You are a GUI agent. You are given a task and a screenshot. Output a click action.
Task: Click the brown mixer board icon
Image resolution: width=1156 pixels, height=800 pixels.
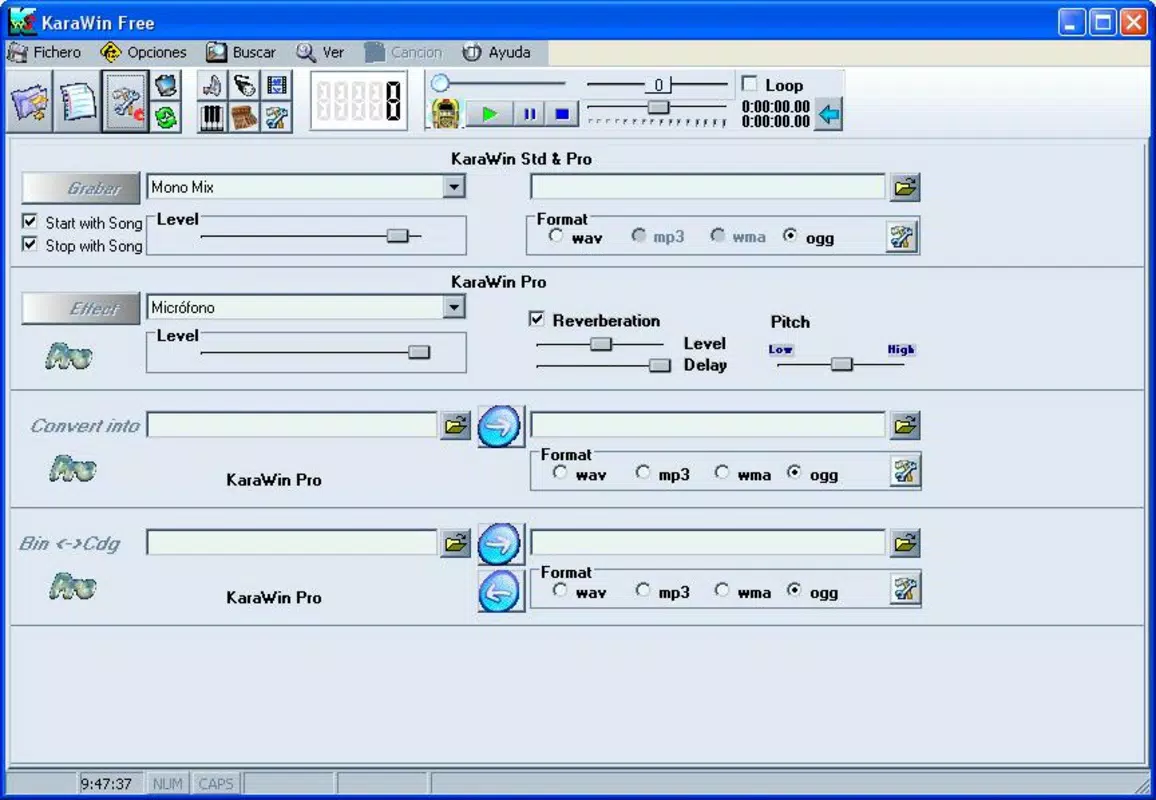pyautogui.click(x=245, y=117)
